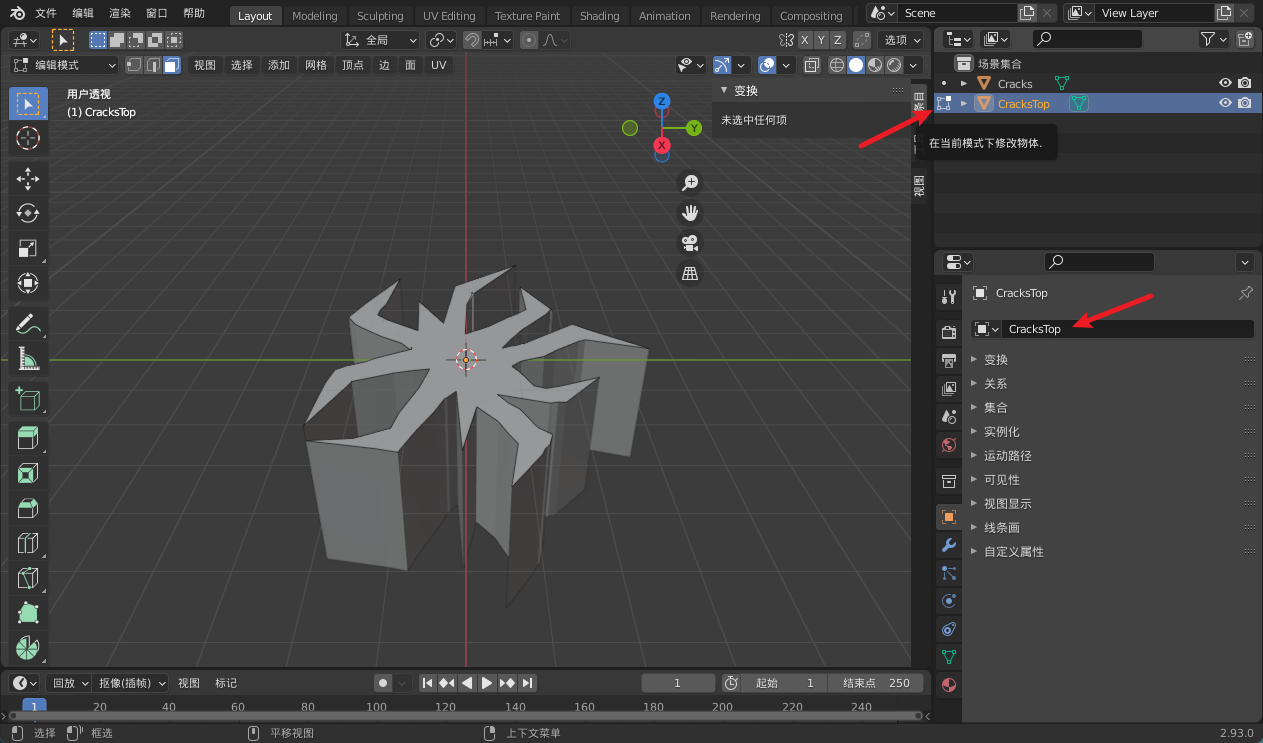Activate the Poly Build tool
Image resolution: width=1263 pixels, height=743 pixels.
click(x=28, y=613)
